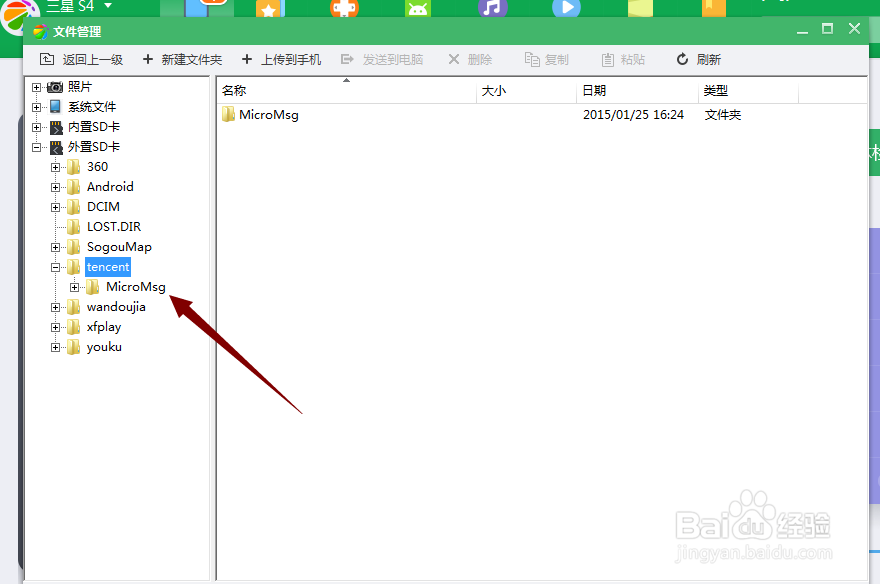Click 上传到手机 upload to phone
Viewport: 880px width, 584px height.
(281, 59)
